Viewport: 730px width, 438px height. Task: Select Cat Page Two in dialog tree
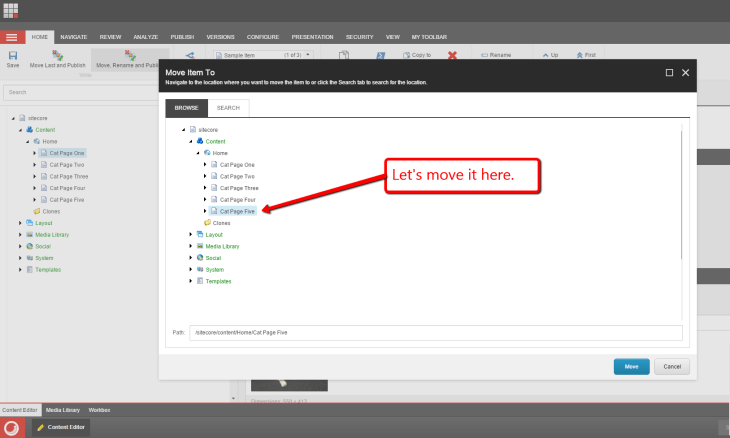tap(237, 176)
